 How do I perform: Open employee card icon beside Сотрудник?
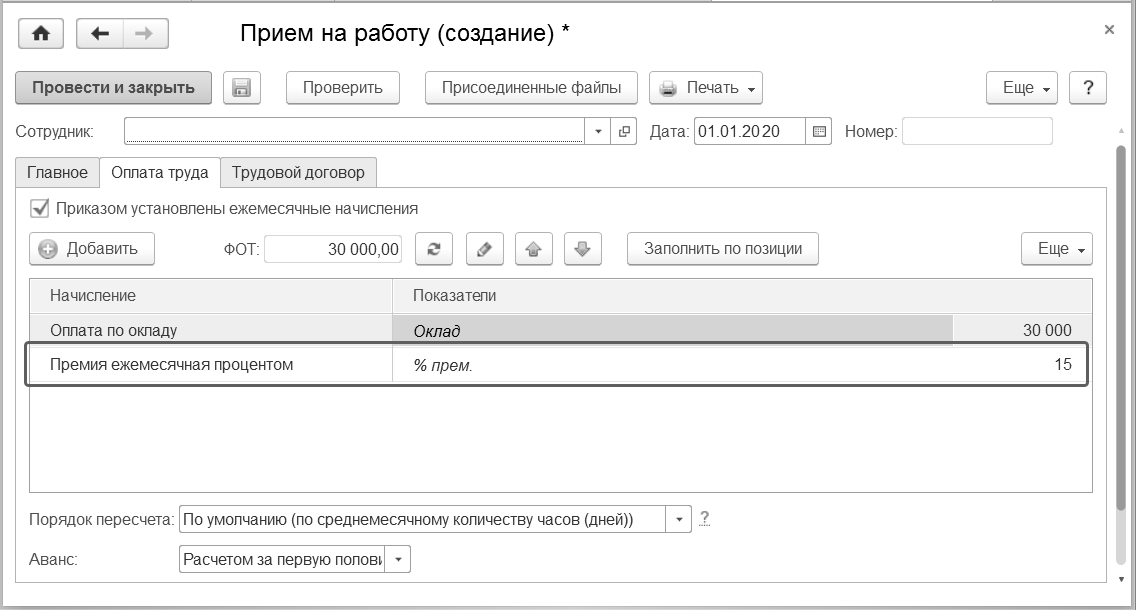click(x=624, y=131)
